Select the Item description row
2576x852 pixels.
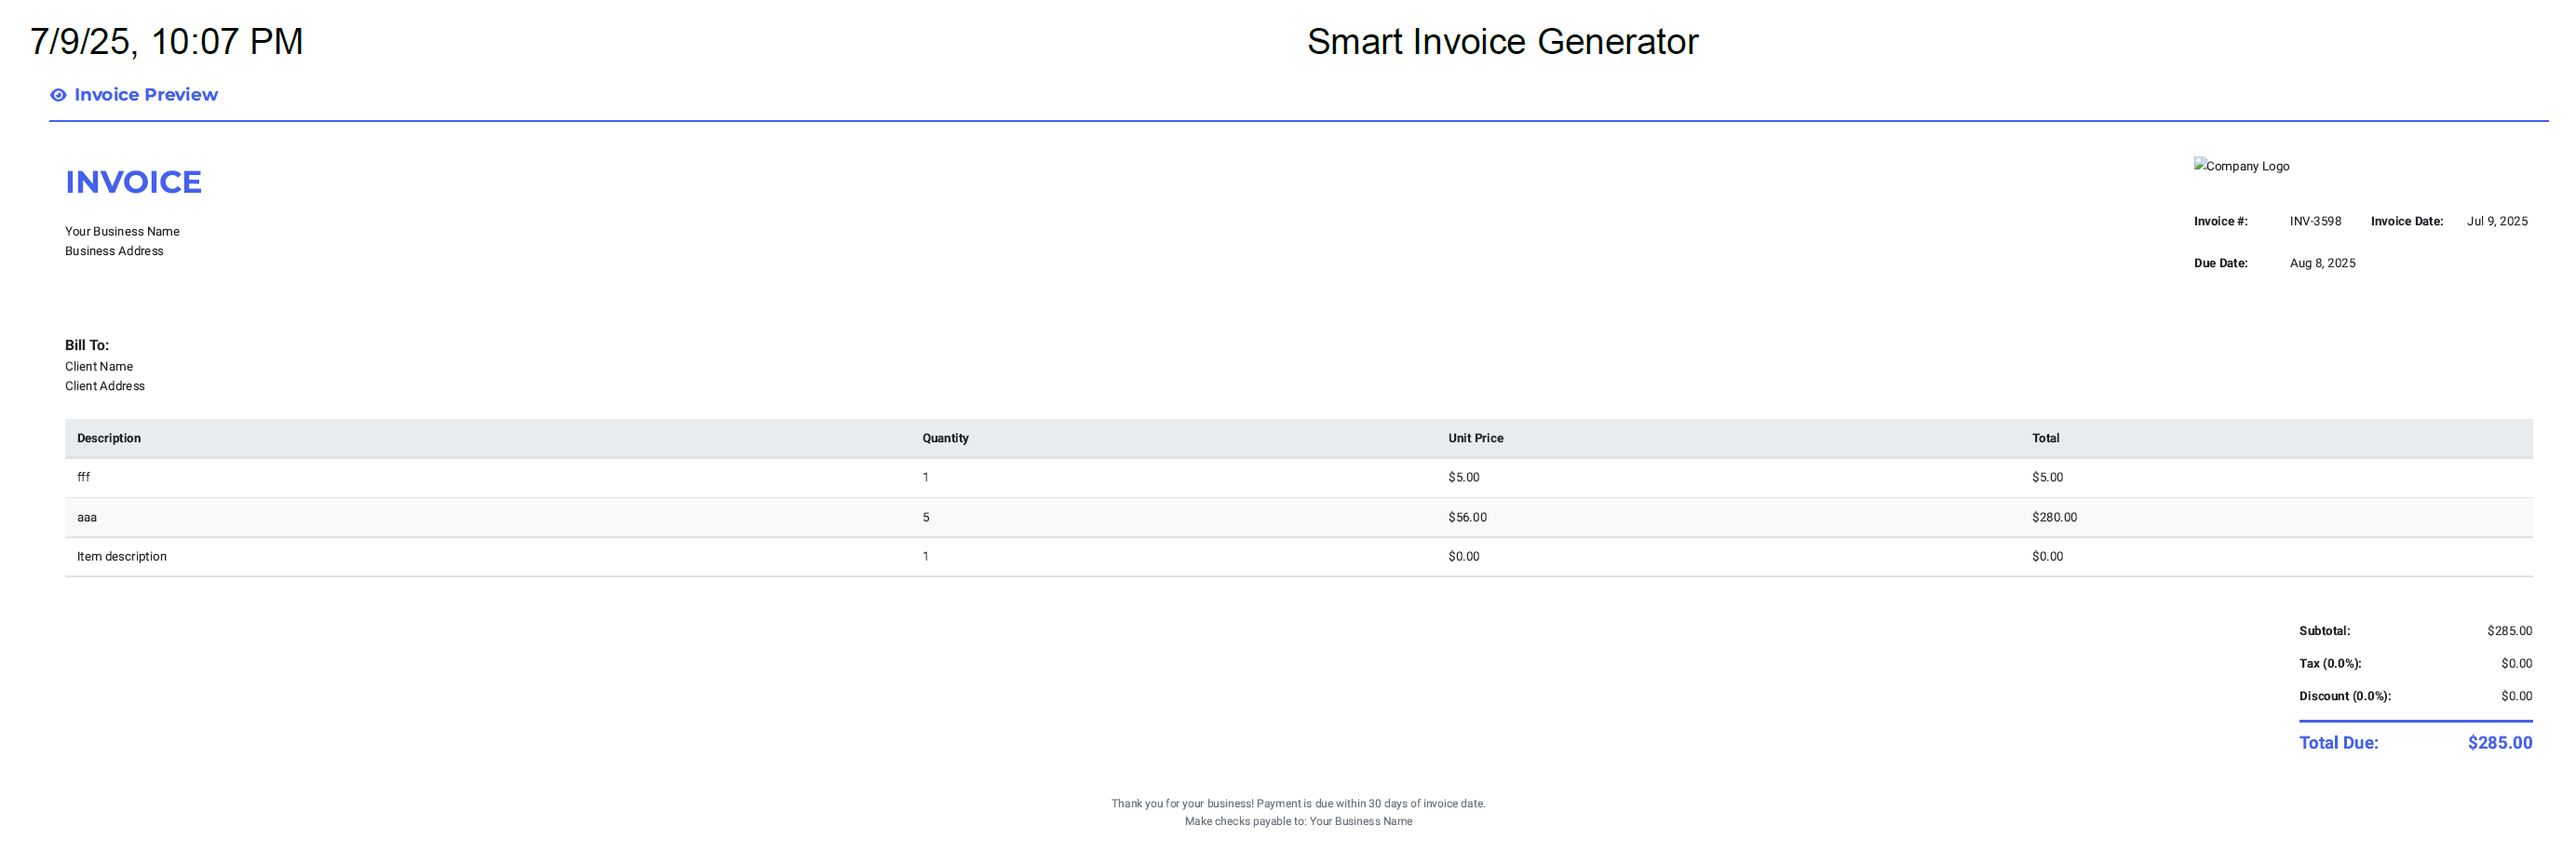point(1298,557)
